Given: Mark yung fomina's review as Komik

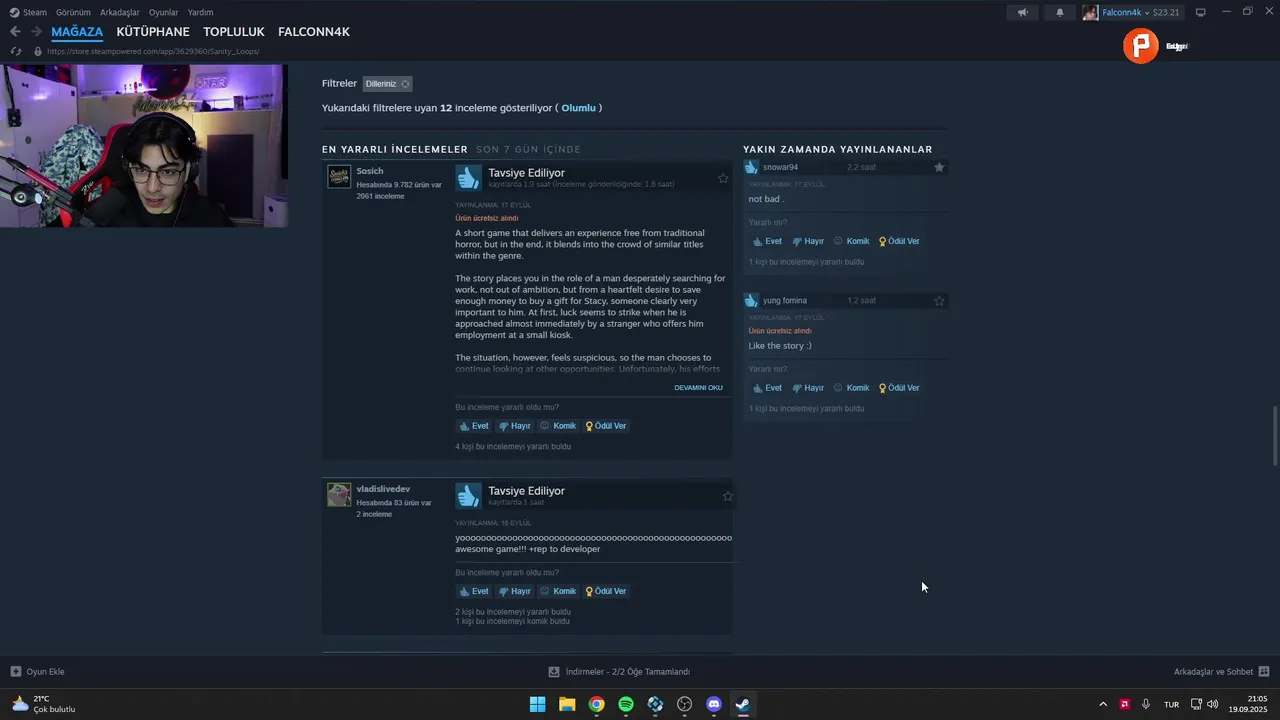Looking at the screenshot, I should click(851, 388).
